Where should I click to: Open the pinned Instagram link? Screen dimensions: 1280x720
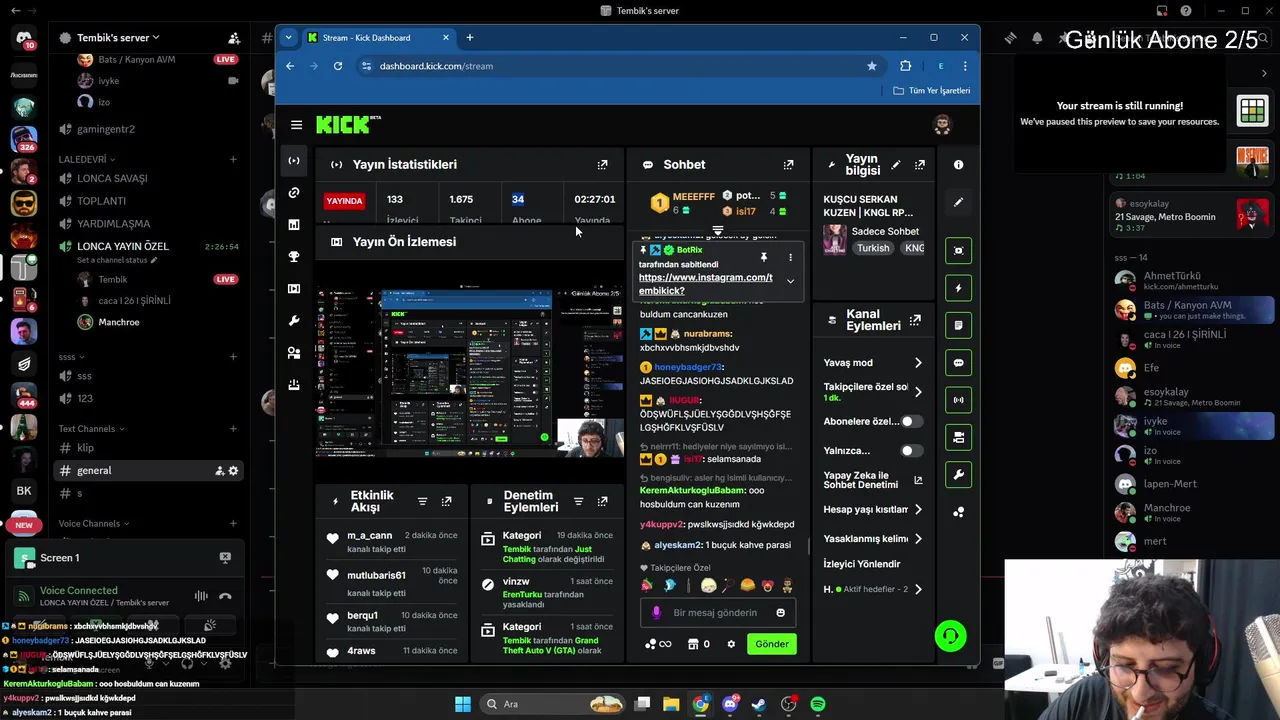705,284
